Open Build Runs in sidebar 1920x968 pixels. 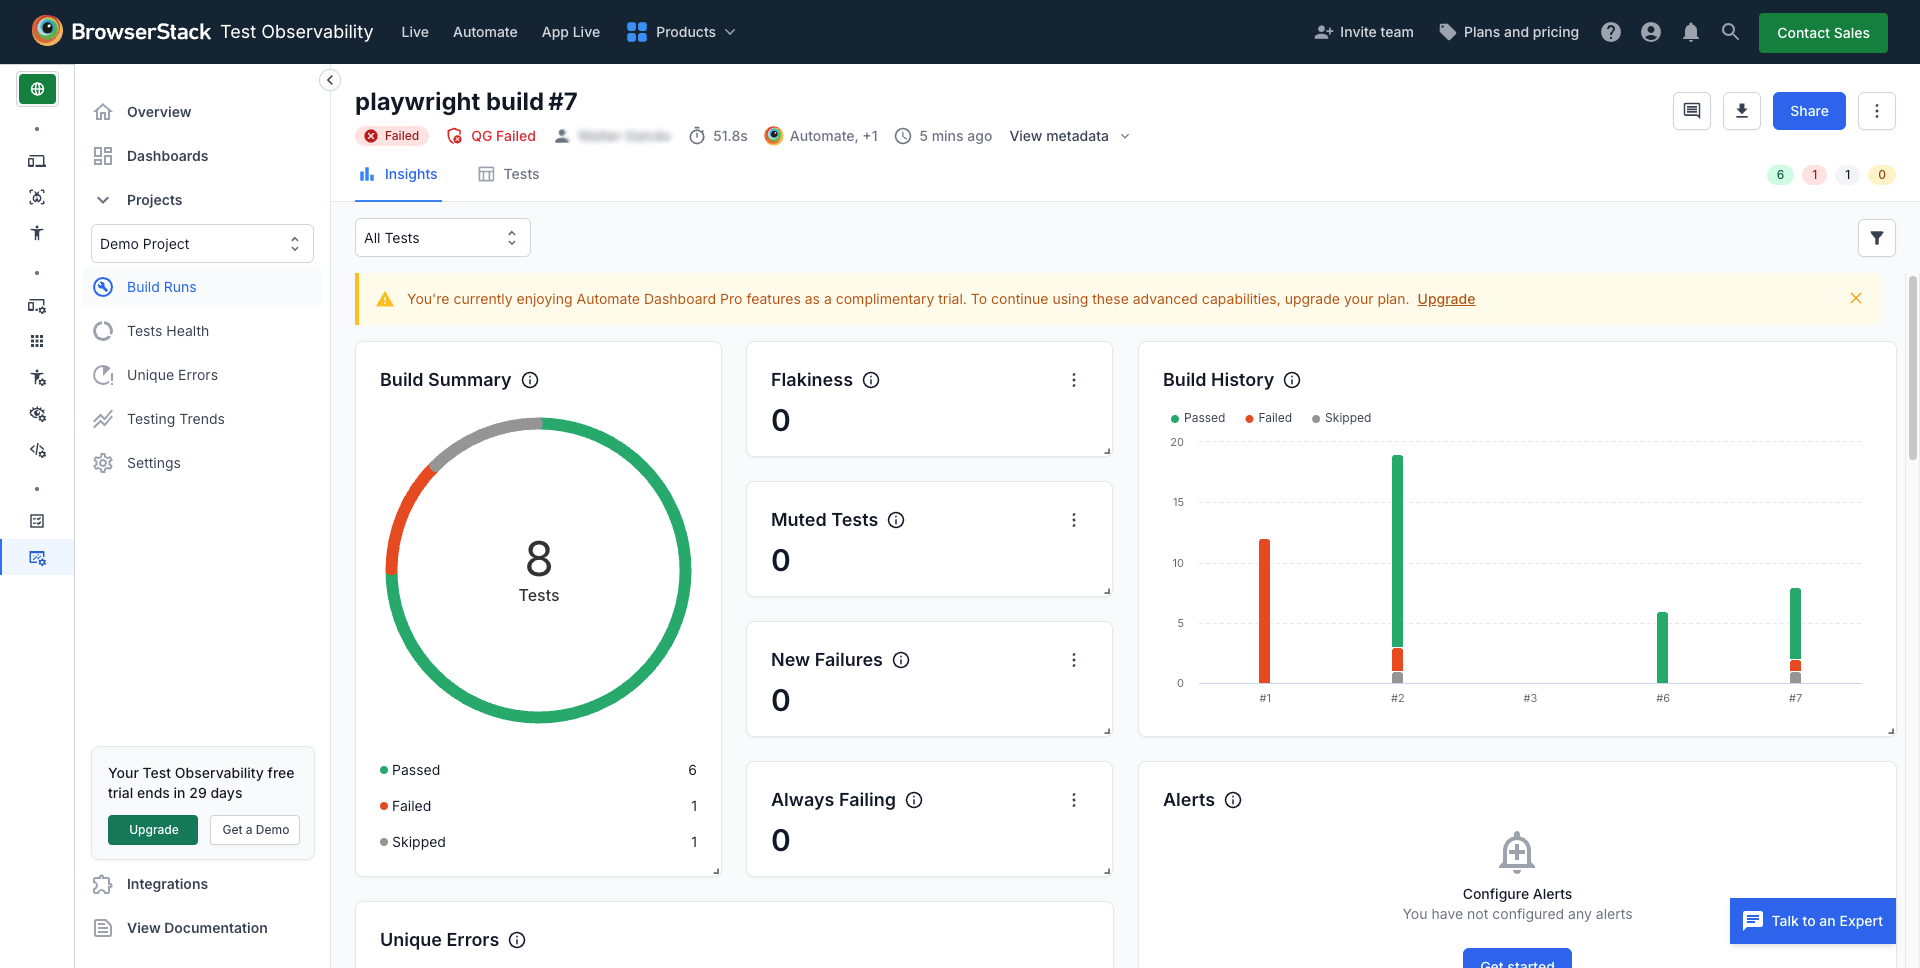click(x=161, y=287)
